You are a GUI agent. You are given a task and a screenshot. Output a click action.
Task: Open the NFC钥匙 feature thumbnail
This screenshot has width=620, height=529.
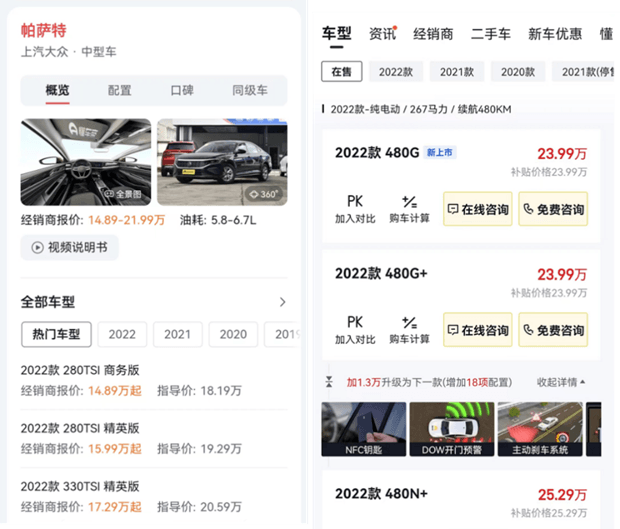tap(364, 429)
